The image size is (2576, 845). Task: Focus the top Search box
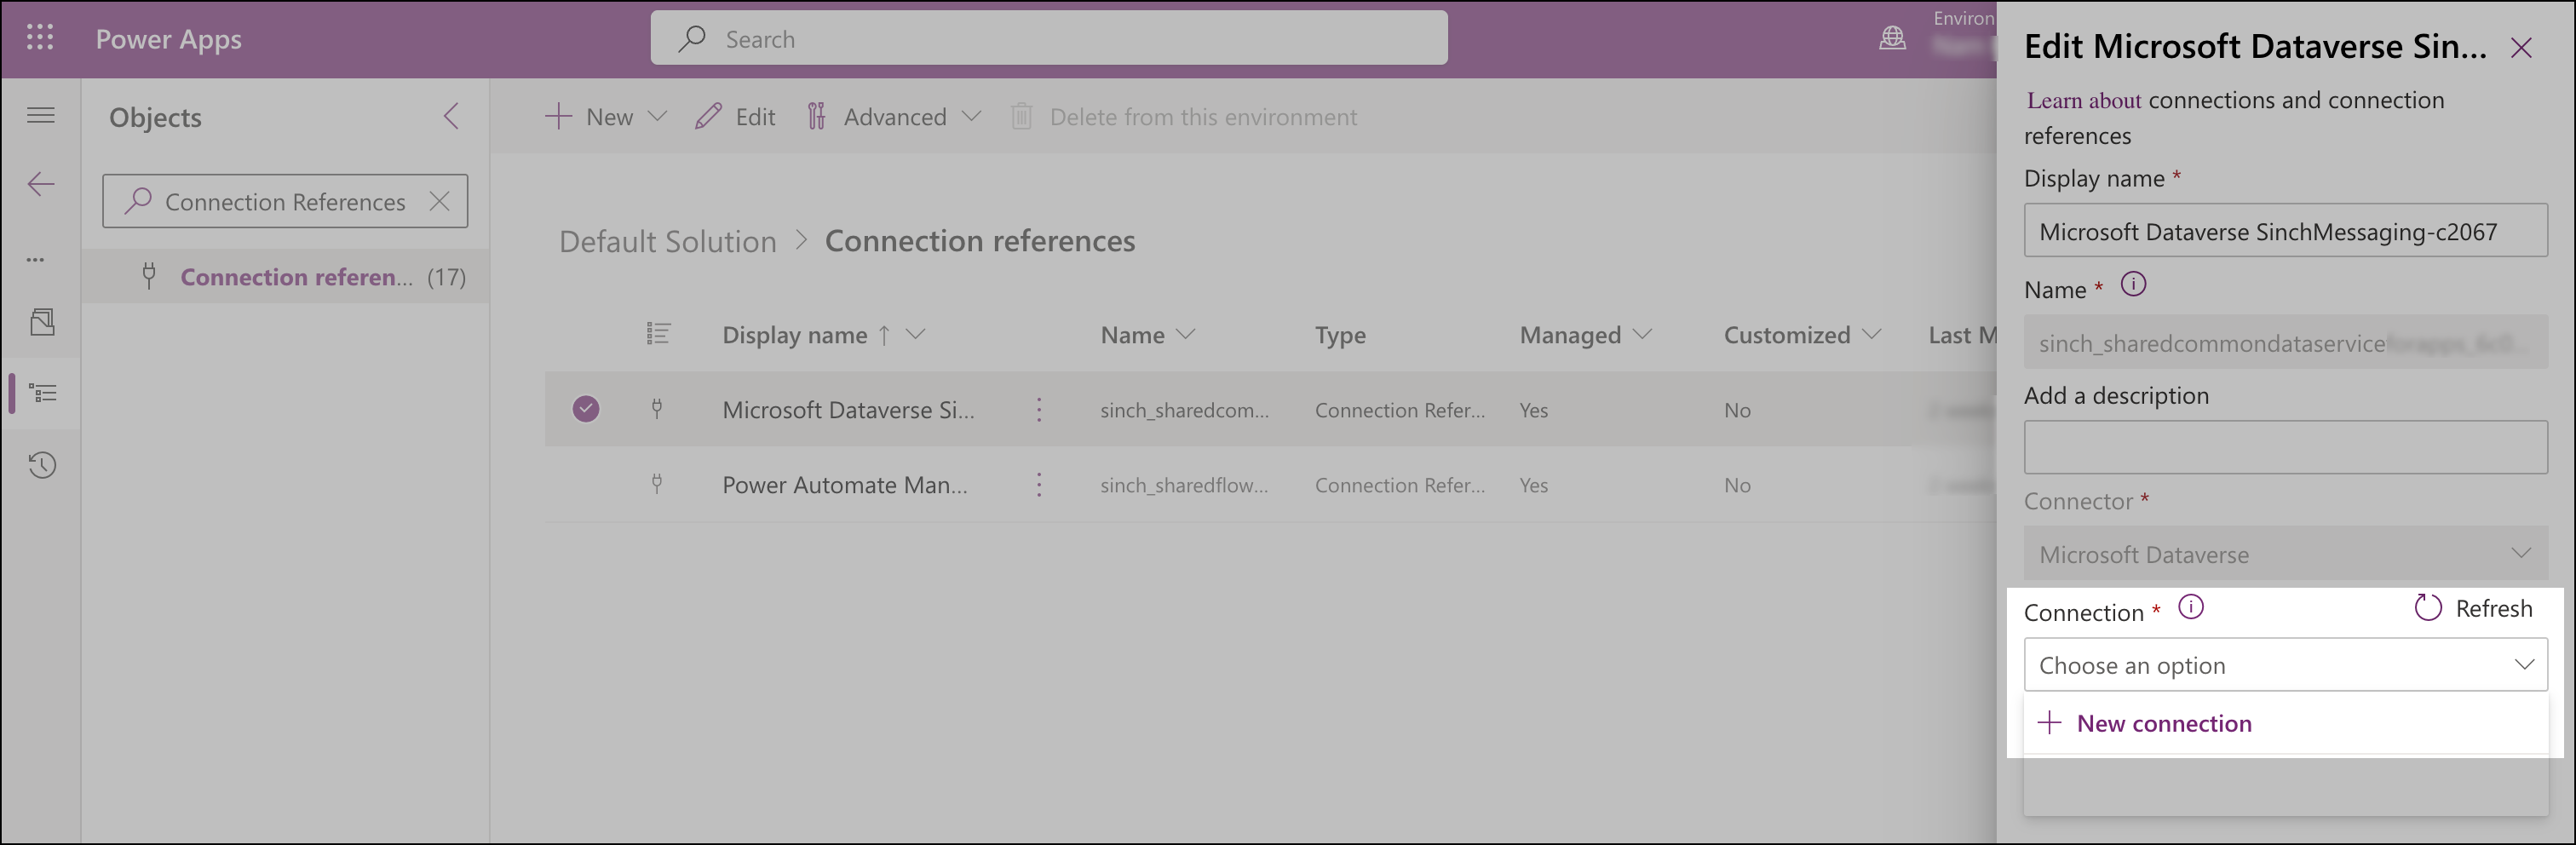click(1048, 39)
